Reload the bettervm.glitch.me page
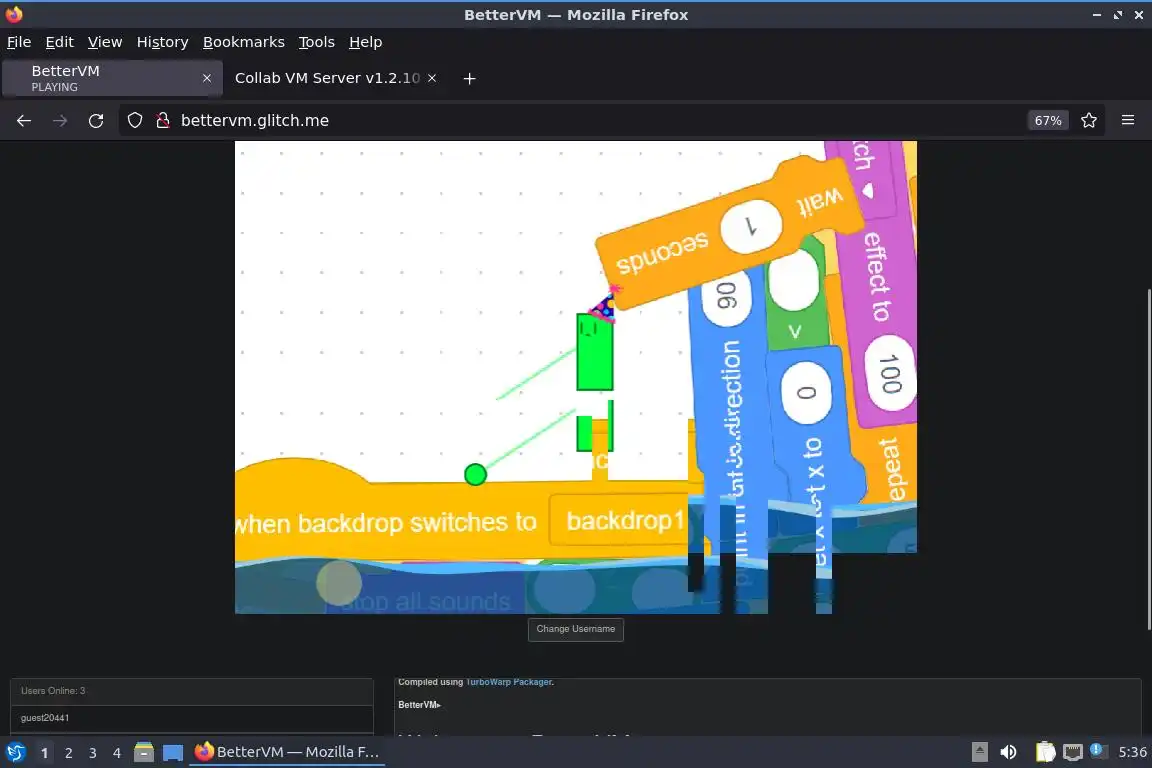 click(x=96, y=121)
